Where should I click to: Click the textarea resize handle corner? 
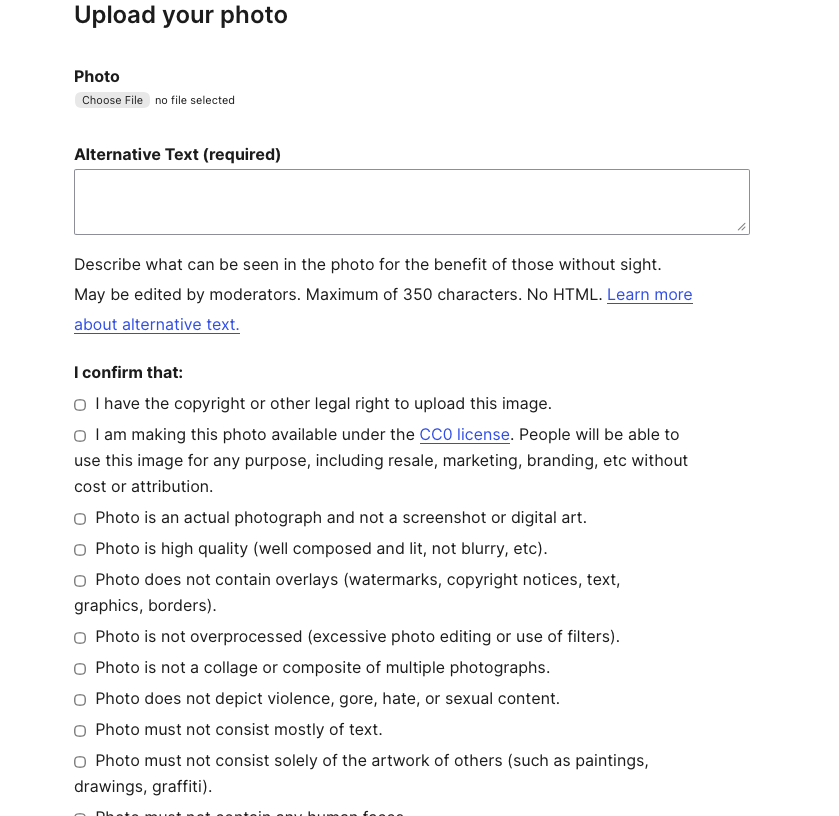pyautogui.click(x=741, y=227)
